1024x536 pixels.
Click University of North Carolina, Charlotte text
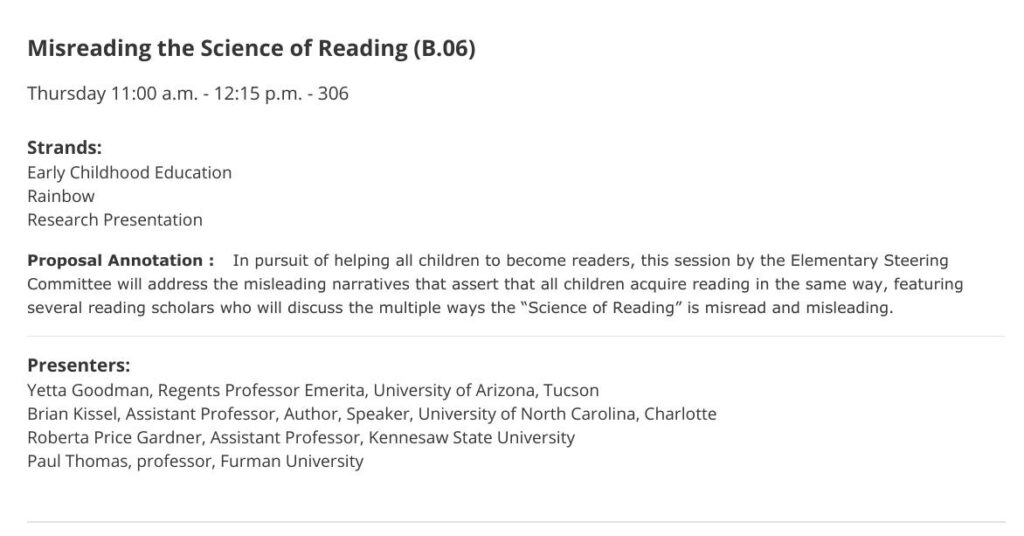tap(567, 414)
